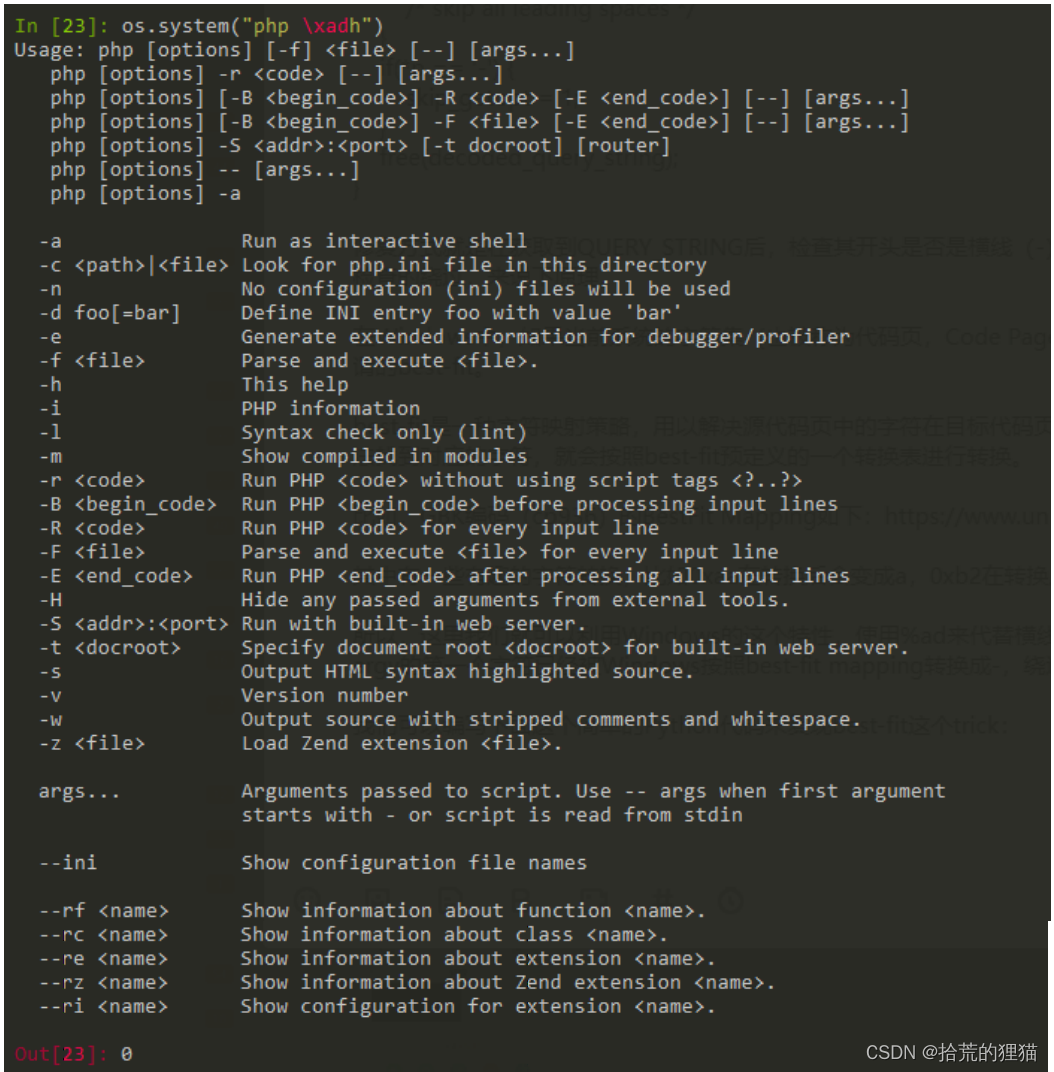Click the Out[23] output prompt

[x=61, y=1054]
